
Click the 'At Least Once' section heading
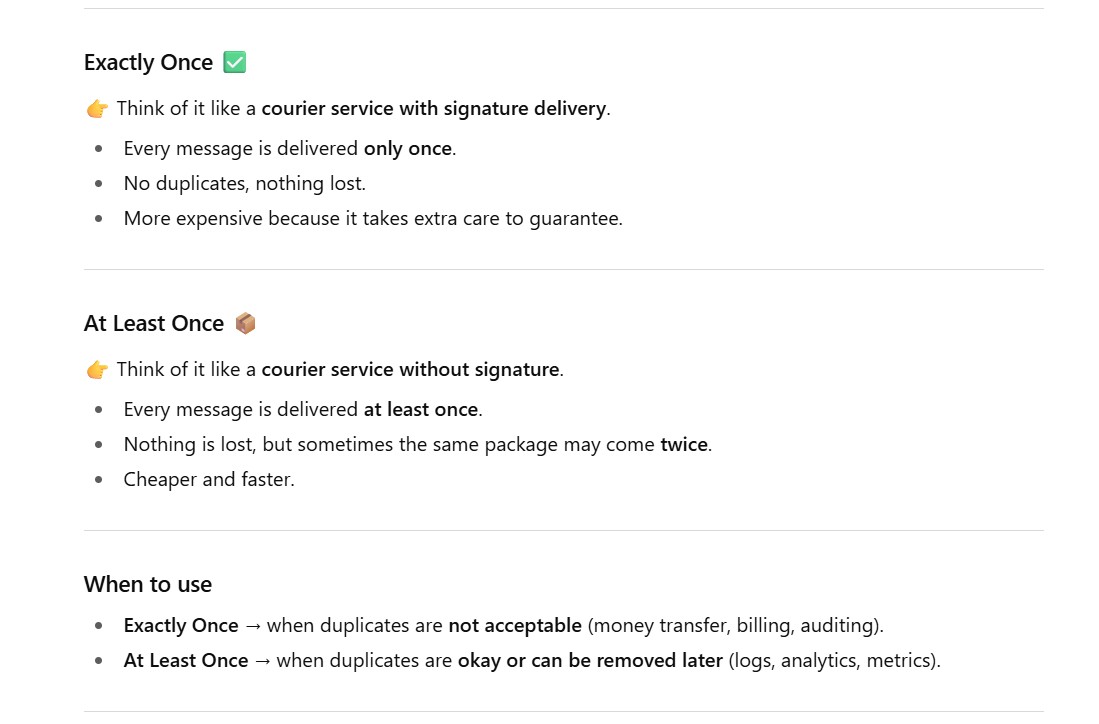(153, 324)
